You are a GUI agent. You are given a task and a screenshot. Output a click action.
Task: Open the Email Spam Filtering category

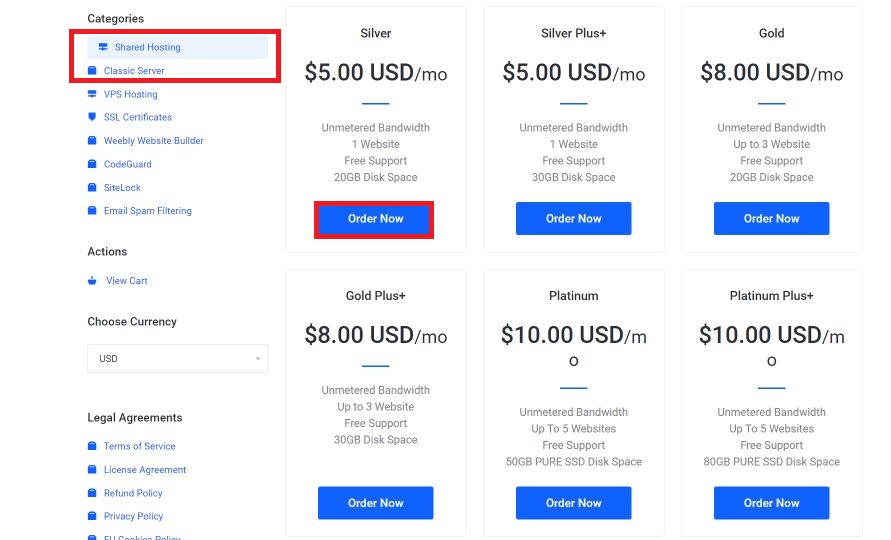pyautogui.click(x=148, y=210)
